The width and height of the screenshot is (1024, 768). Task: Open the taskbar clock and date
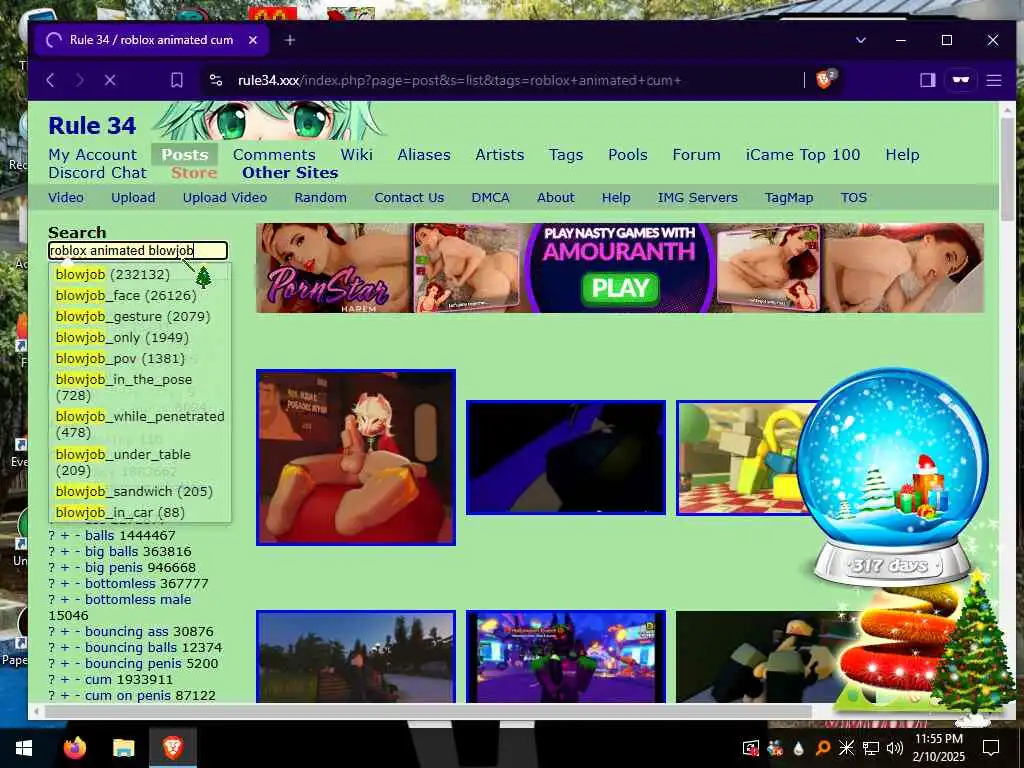click(x=938, y=748)
